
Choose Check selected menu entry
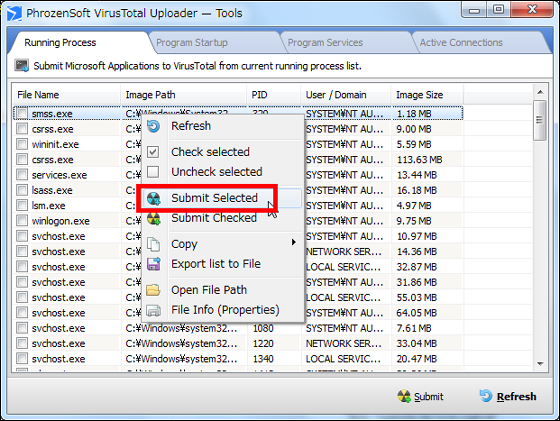(x=223, y=152)
